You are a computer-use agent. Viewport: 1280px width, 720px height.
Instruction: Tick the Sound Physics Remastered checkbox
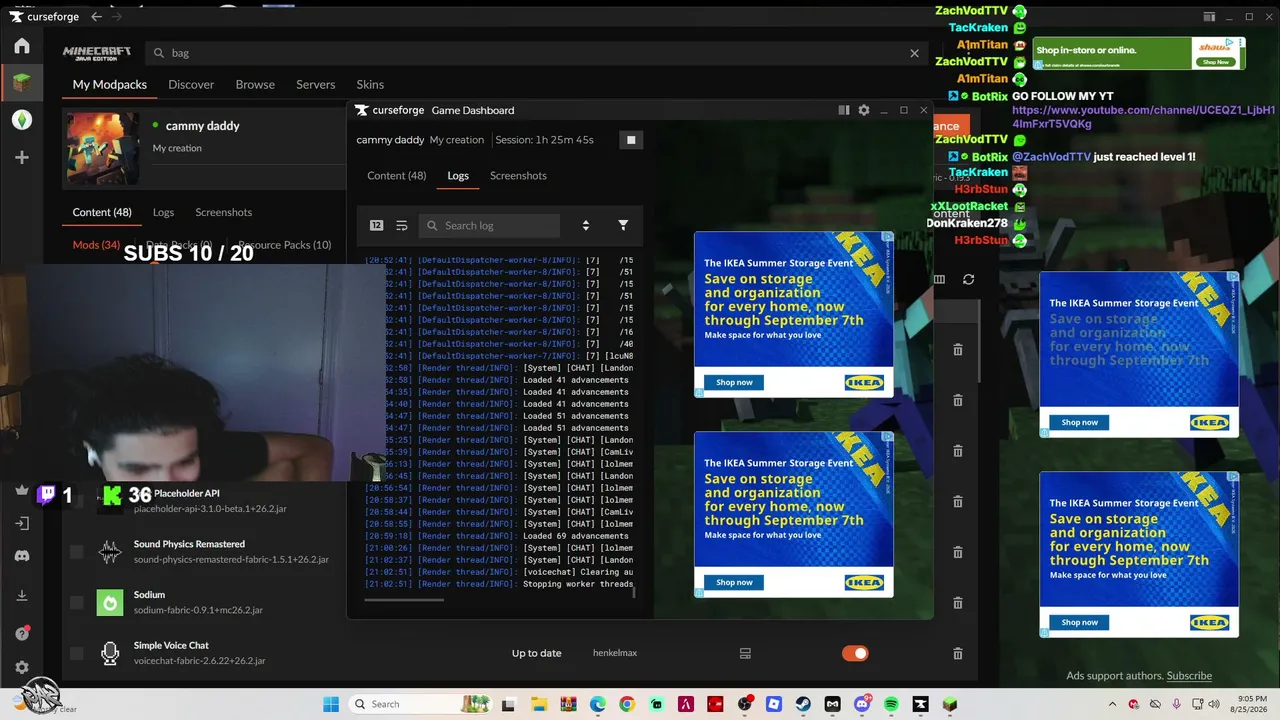click(77, 551)
